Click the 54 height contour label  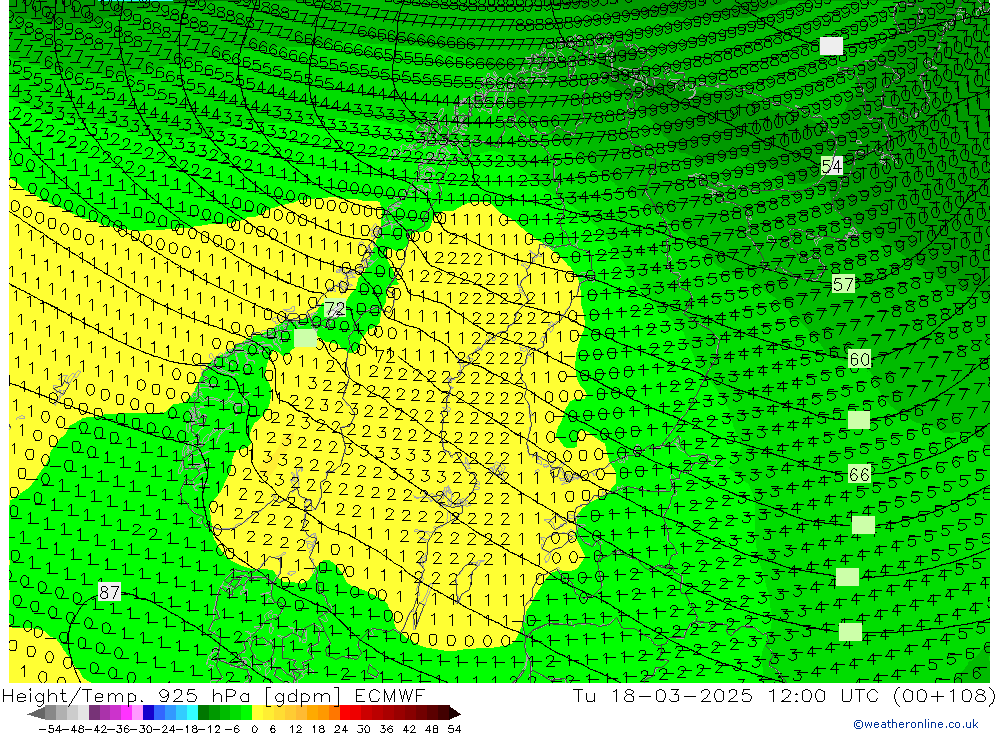tap(832, 167)
